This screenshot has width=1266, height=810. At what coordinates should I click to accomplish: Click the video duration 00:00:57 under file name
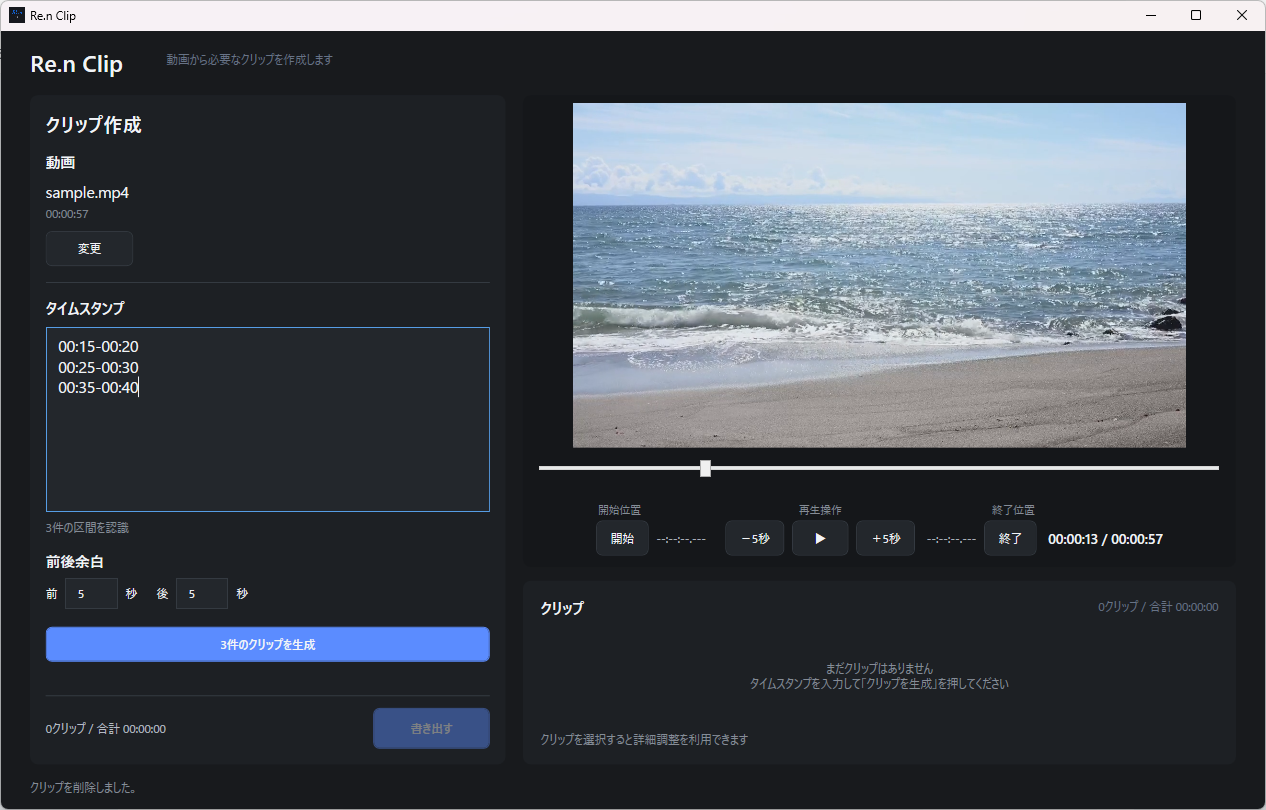point(67,214)
